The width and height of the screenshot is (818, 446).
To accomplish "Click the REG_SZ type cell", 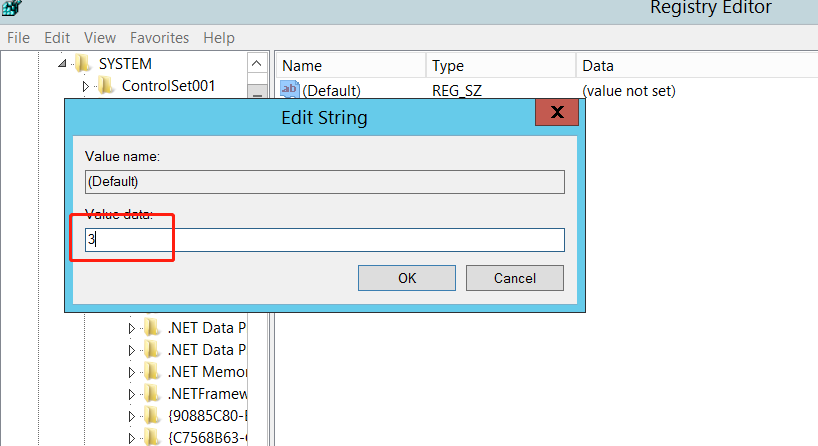I will 456,91.
